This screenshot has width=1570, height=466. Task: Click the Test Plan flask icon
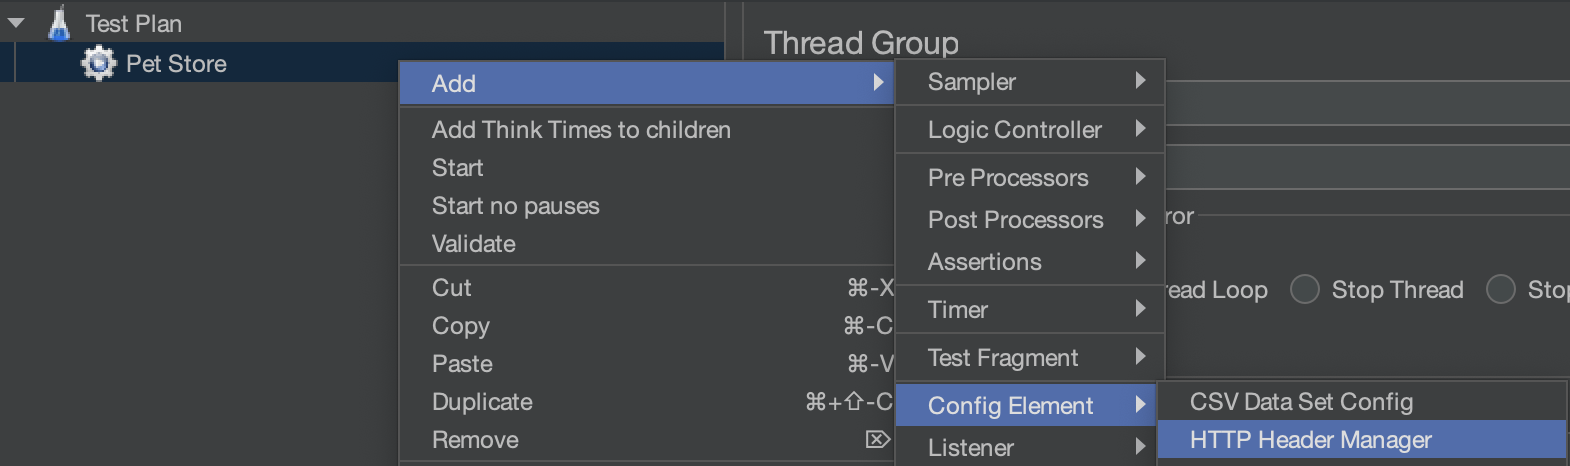coord(59,23)
